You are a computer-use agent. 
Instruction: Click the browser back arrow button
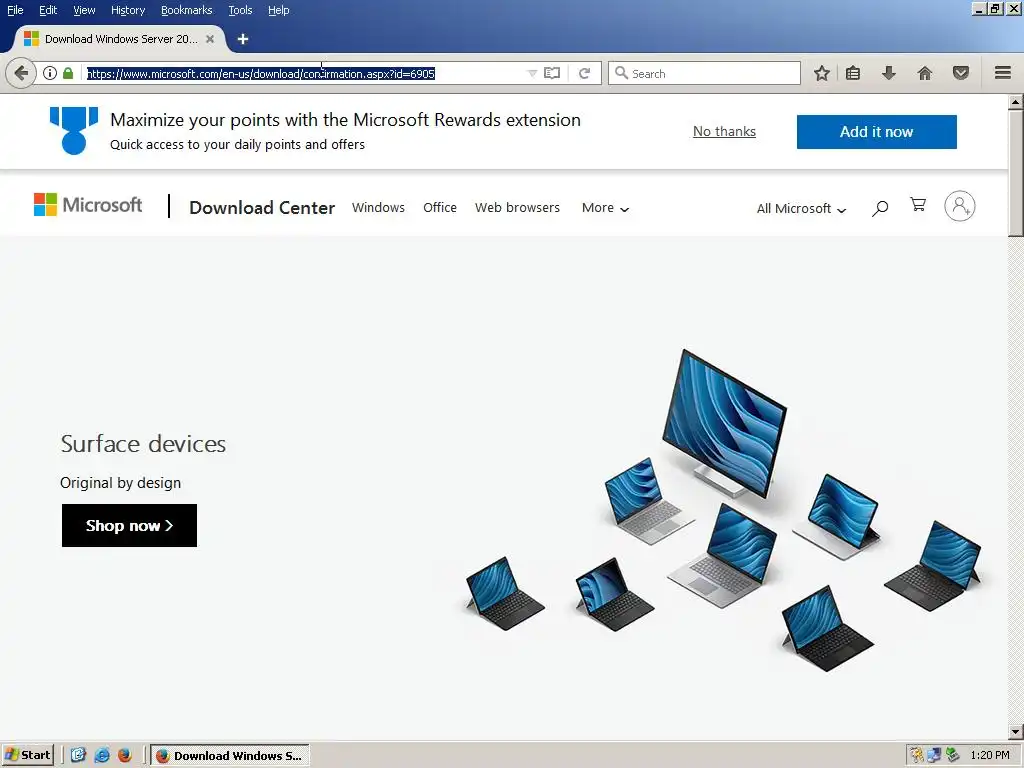click(20, 73)
